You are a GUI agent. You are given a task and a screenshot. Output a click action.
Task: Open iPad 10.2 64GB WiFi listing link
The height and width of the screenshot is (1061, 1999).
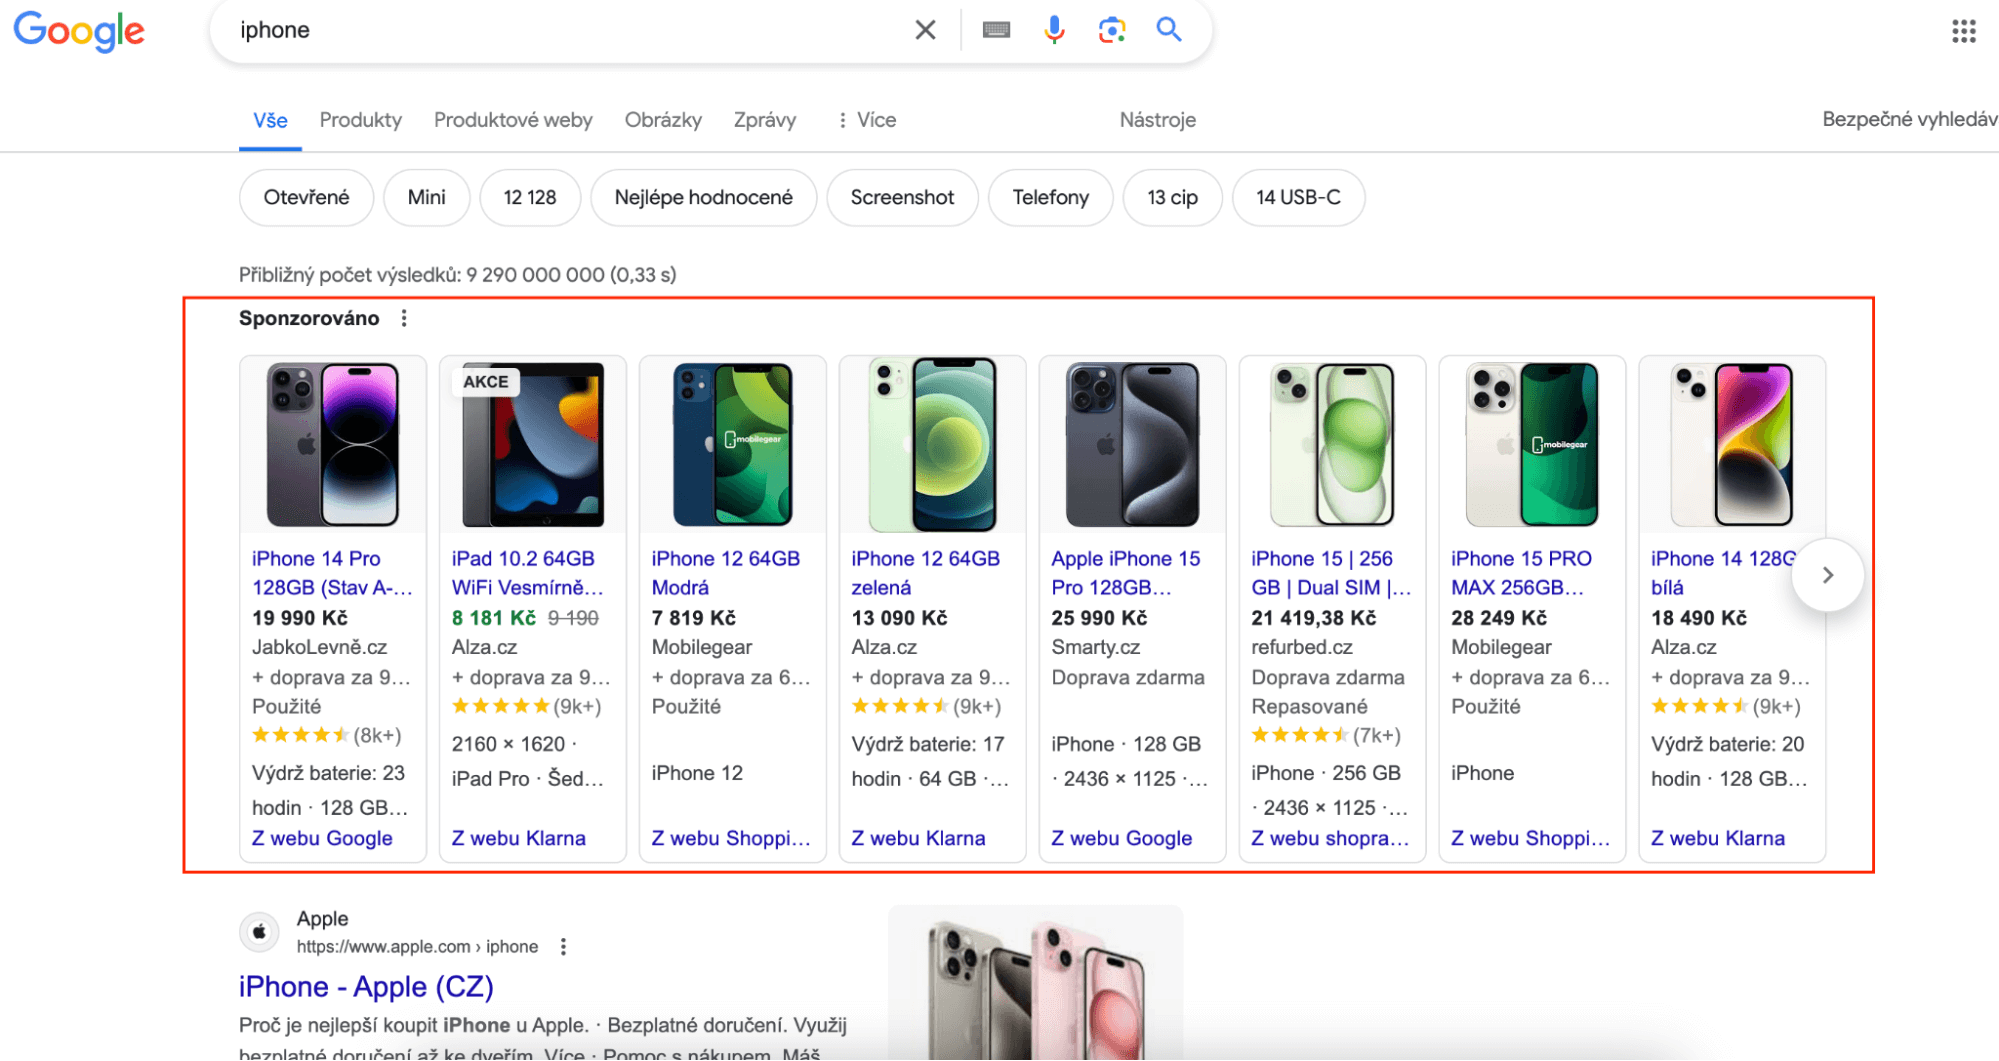[x=527, y=573]
